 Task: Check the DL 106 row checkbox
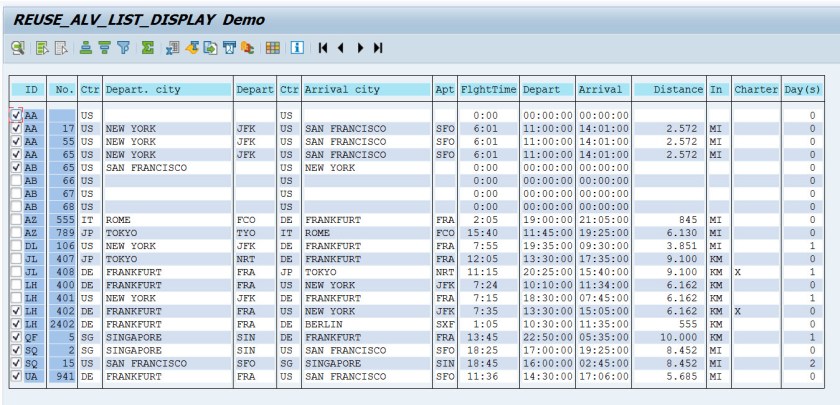click(16, 246)
